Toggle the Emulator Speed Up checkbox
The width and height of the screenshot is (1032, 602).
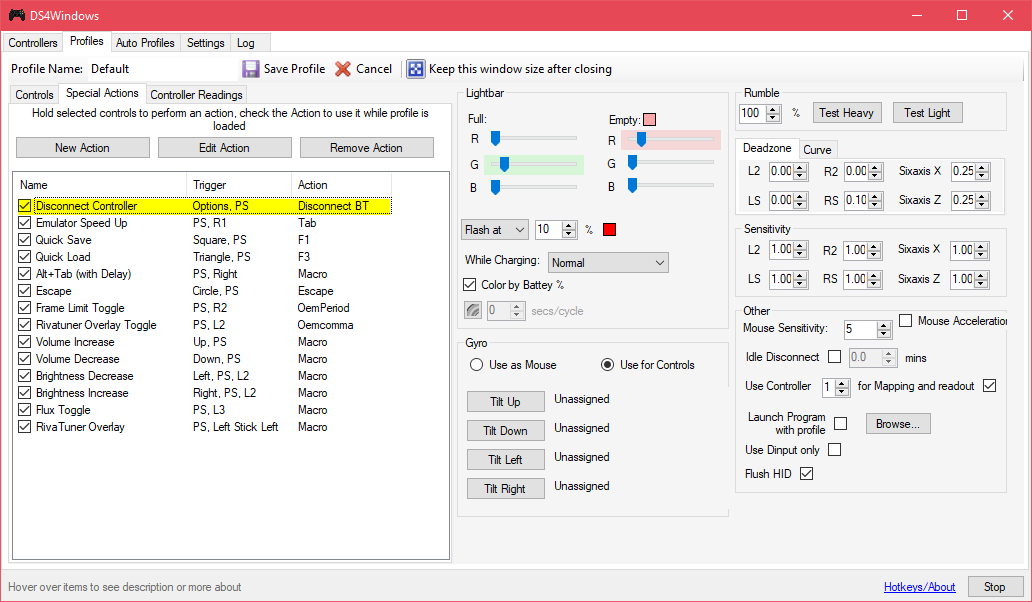25,223
